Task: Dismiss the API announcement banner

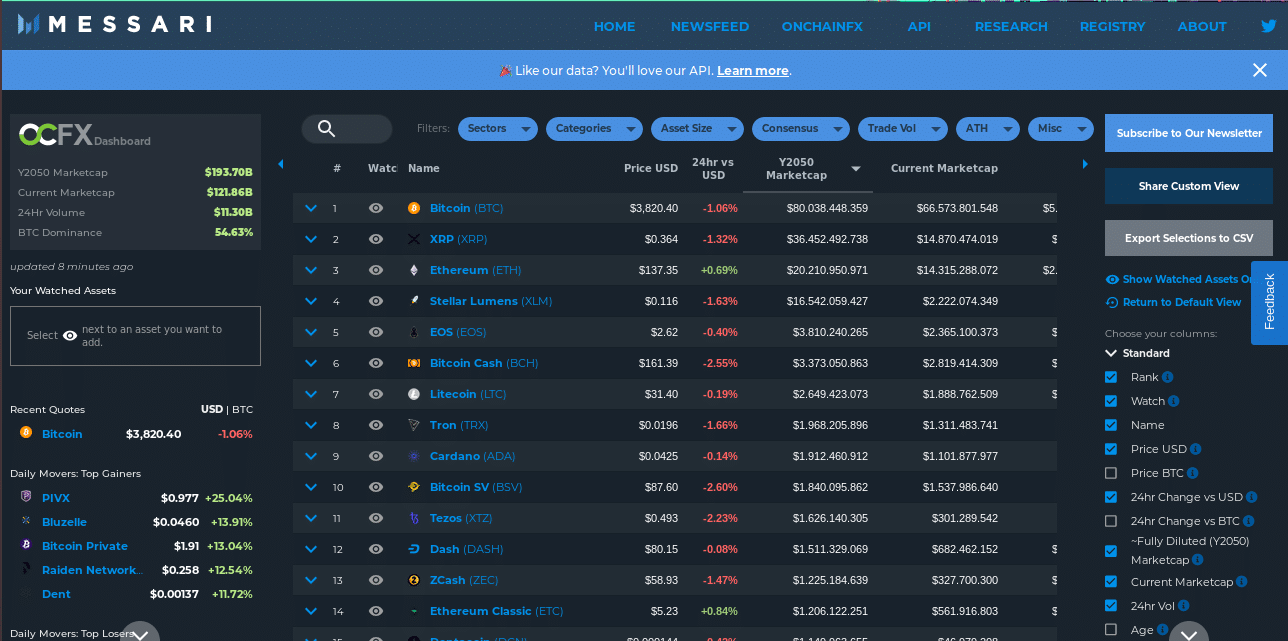Action: pos(1260,70)
